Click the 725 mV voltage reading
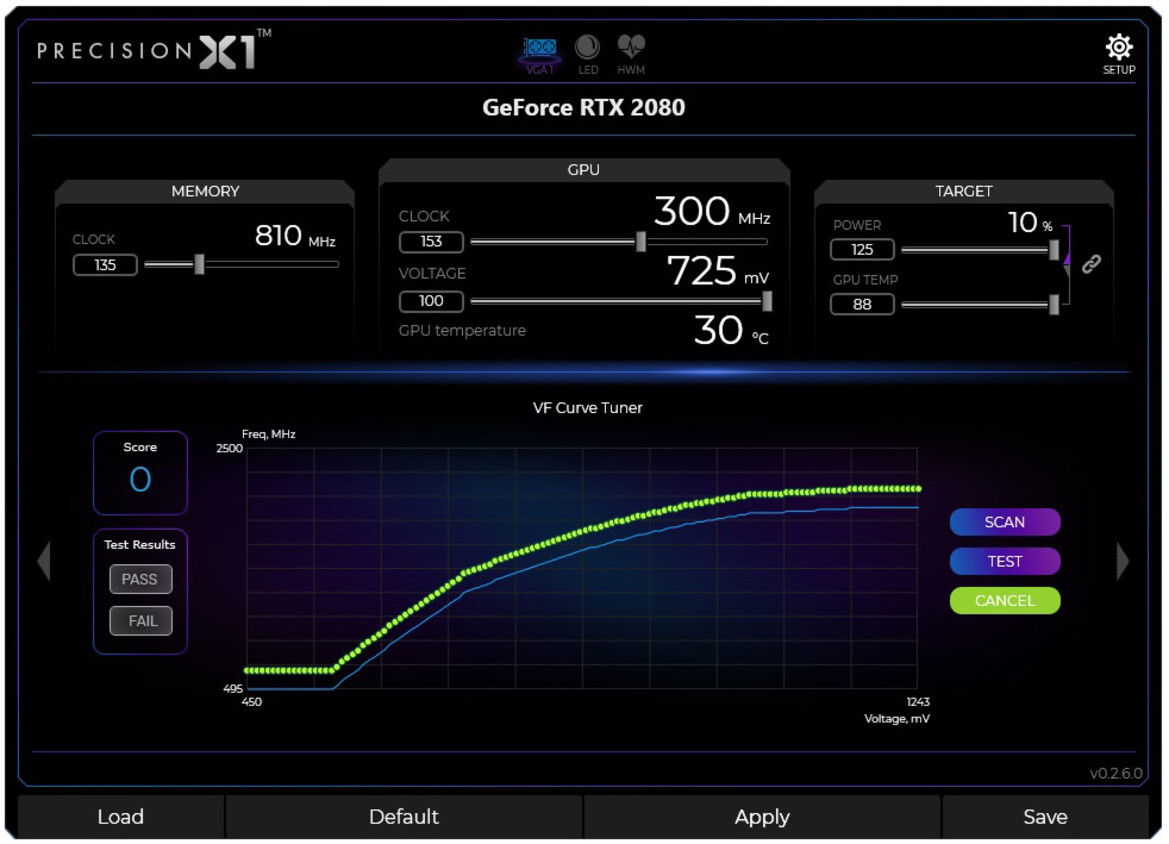 coord(717,271)
